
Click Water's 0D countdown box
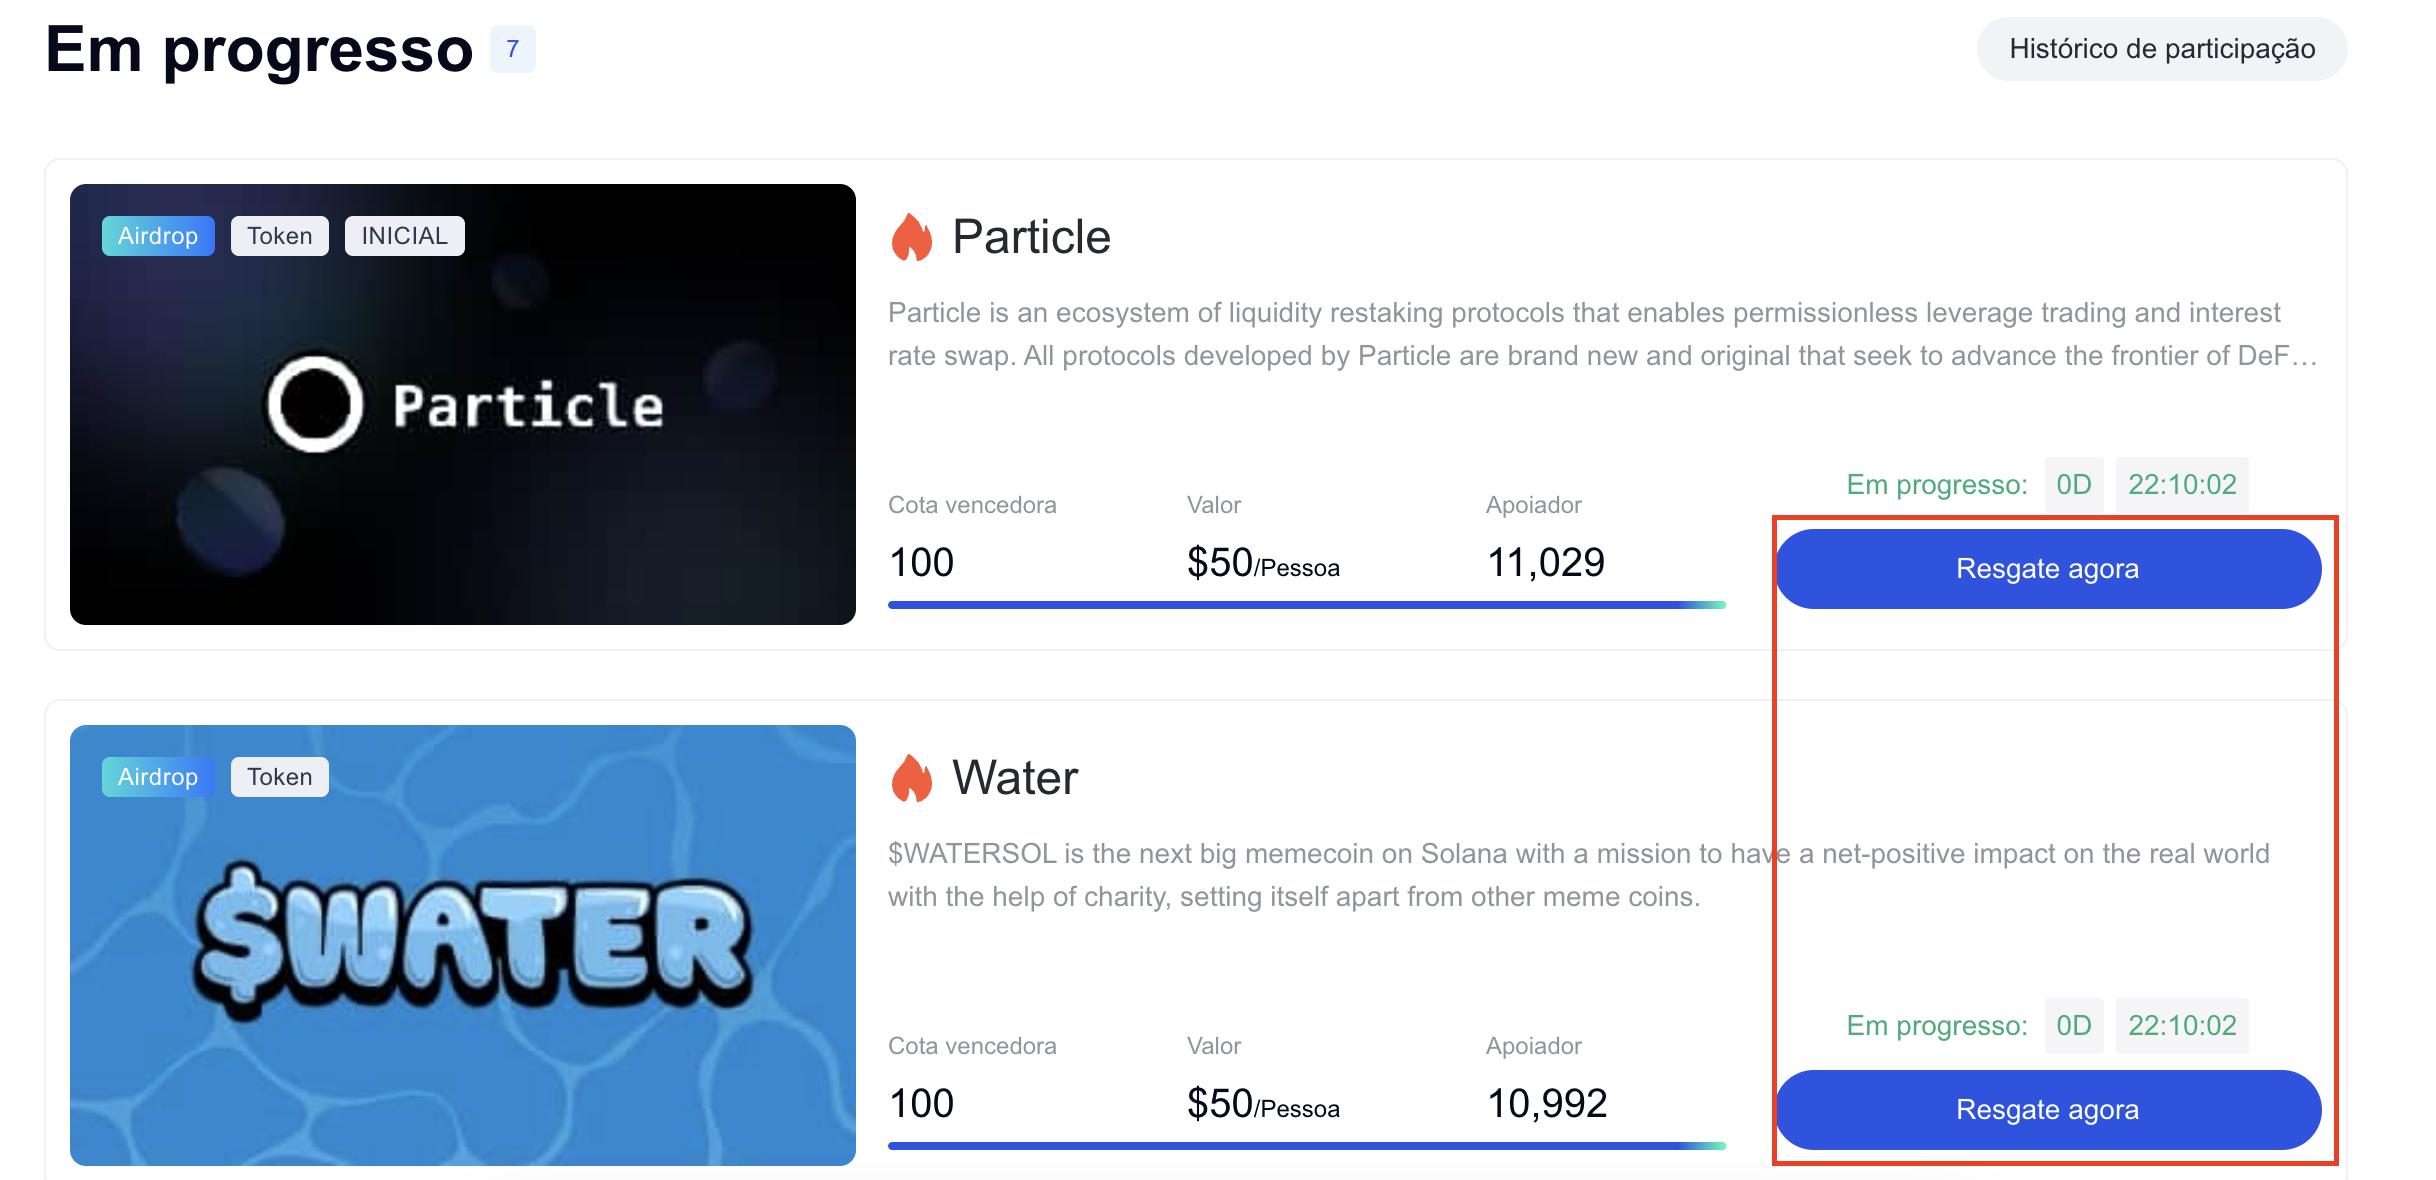pos(2073,1026)
